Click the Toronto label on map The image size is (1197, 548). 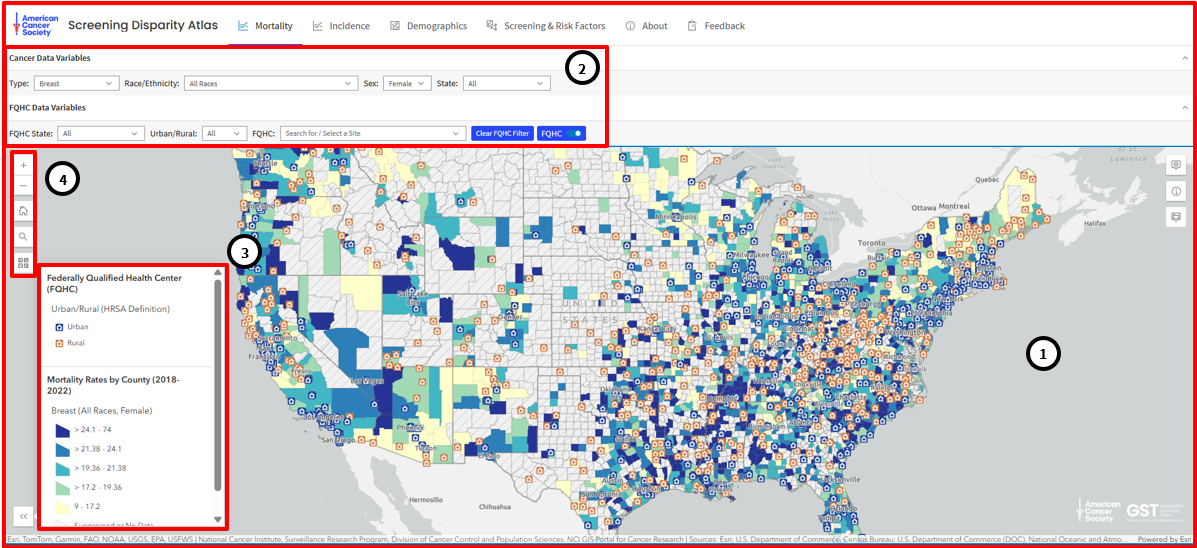coord(872,243)
